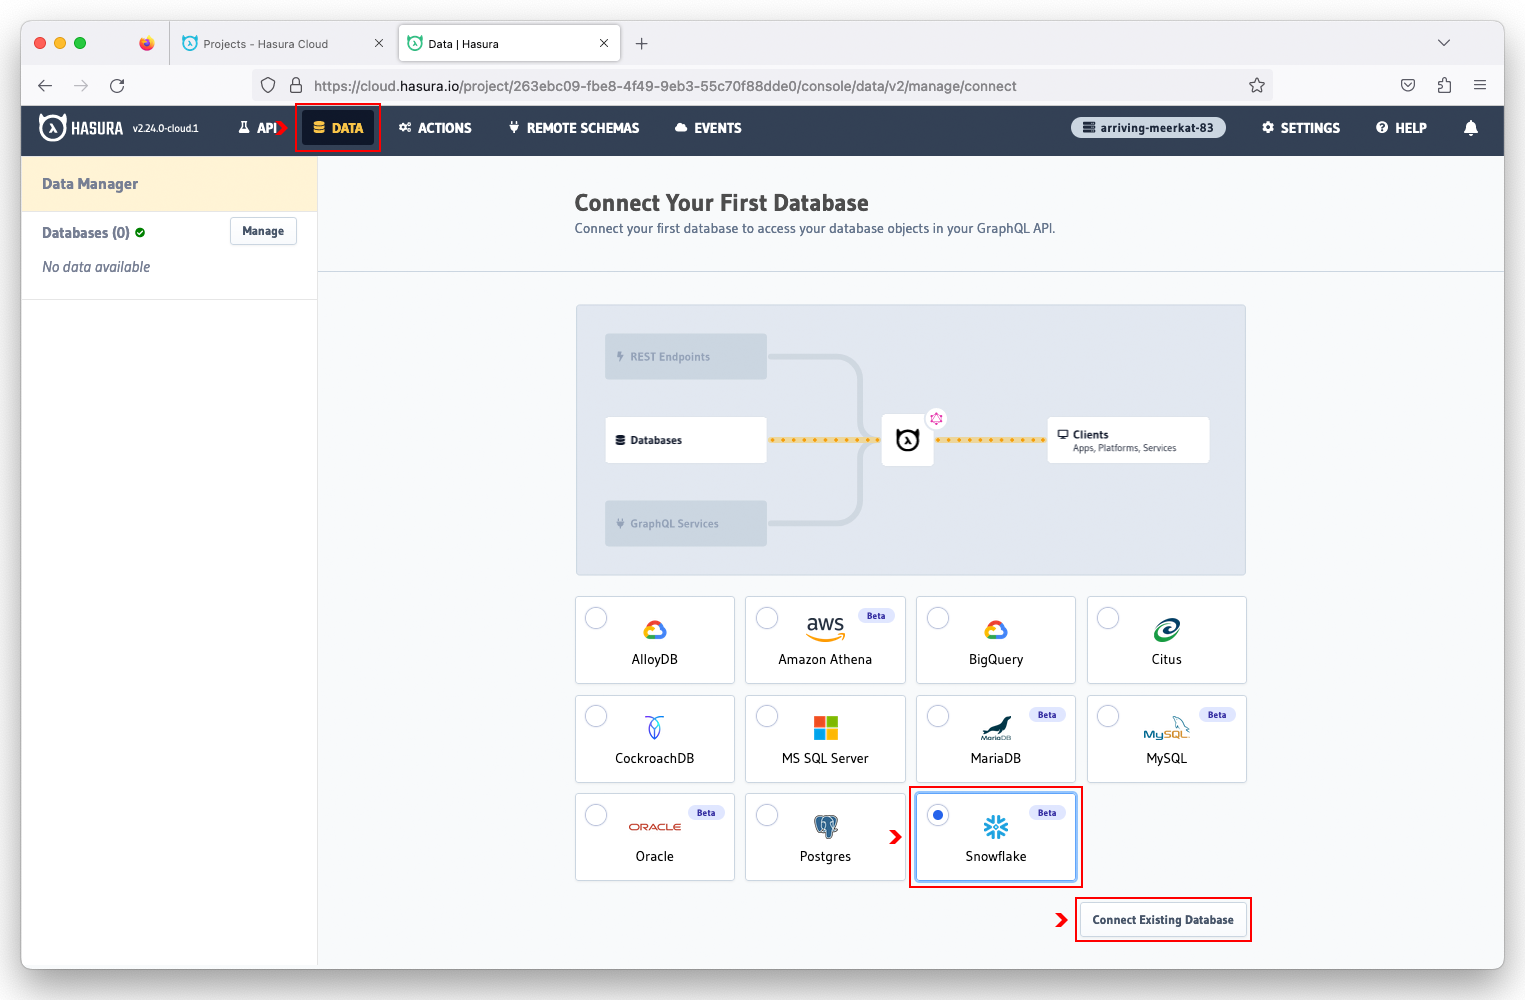1525x1000 pixels.
Task: Click the Connect Existing Database button
Action: 1162,920
